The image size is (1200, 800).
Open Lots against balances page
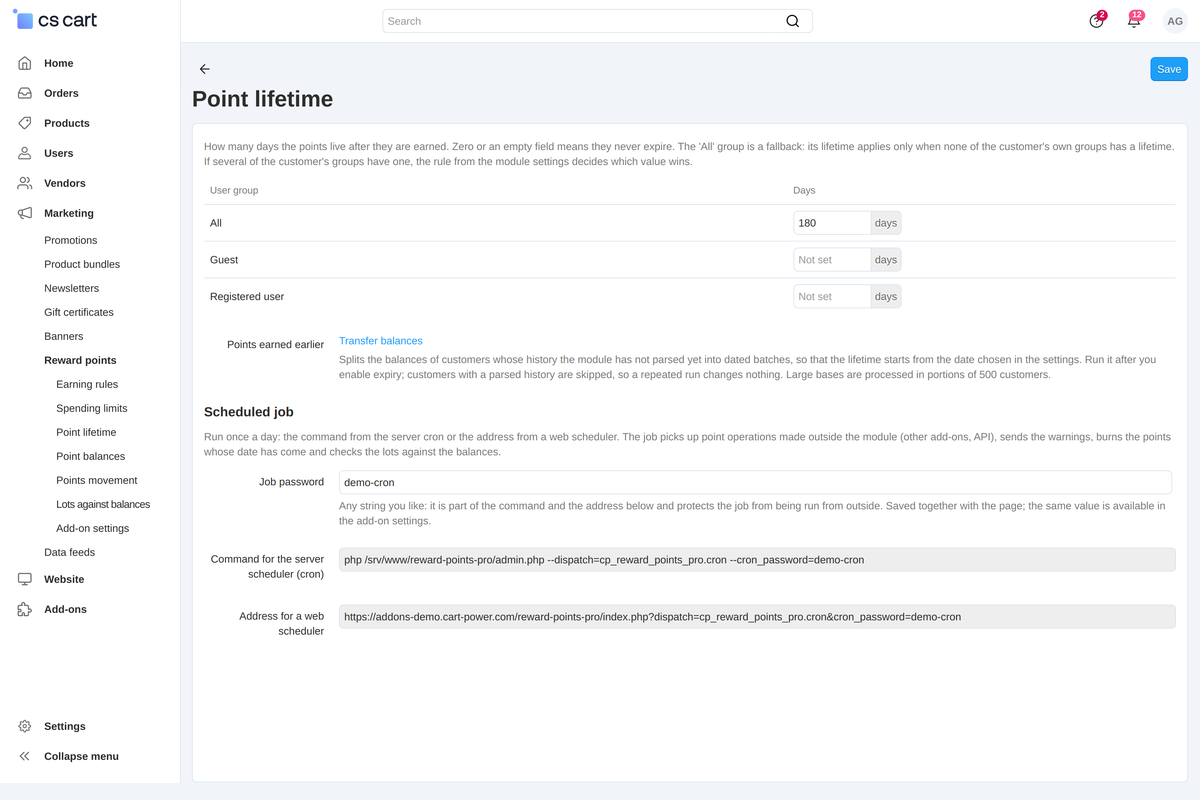(x=103, y=504)
